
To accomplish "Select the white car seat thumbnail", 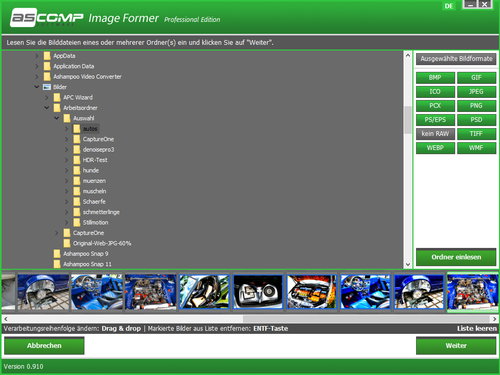I will [204, 292].
